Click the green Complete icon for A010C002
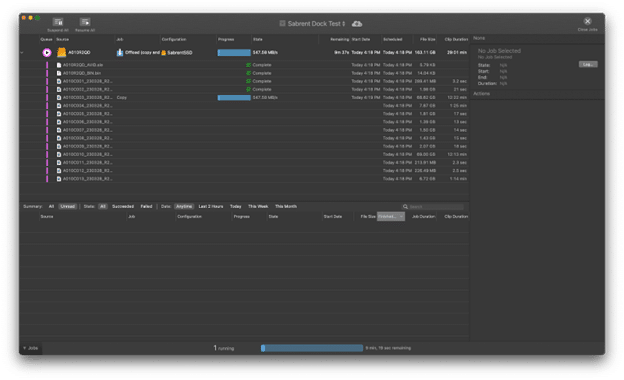The height and width of the screenshot is (380, 624). pos(248,90)
